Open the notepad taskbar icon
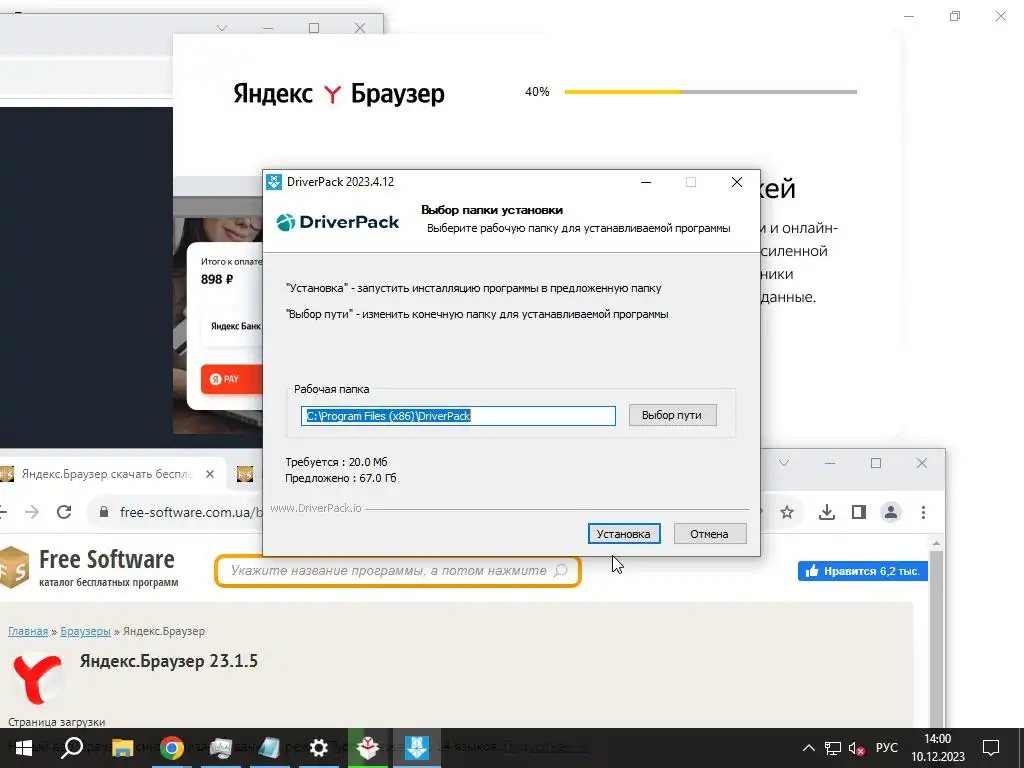 pyautogui.click(x=269, y=748)
